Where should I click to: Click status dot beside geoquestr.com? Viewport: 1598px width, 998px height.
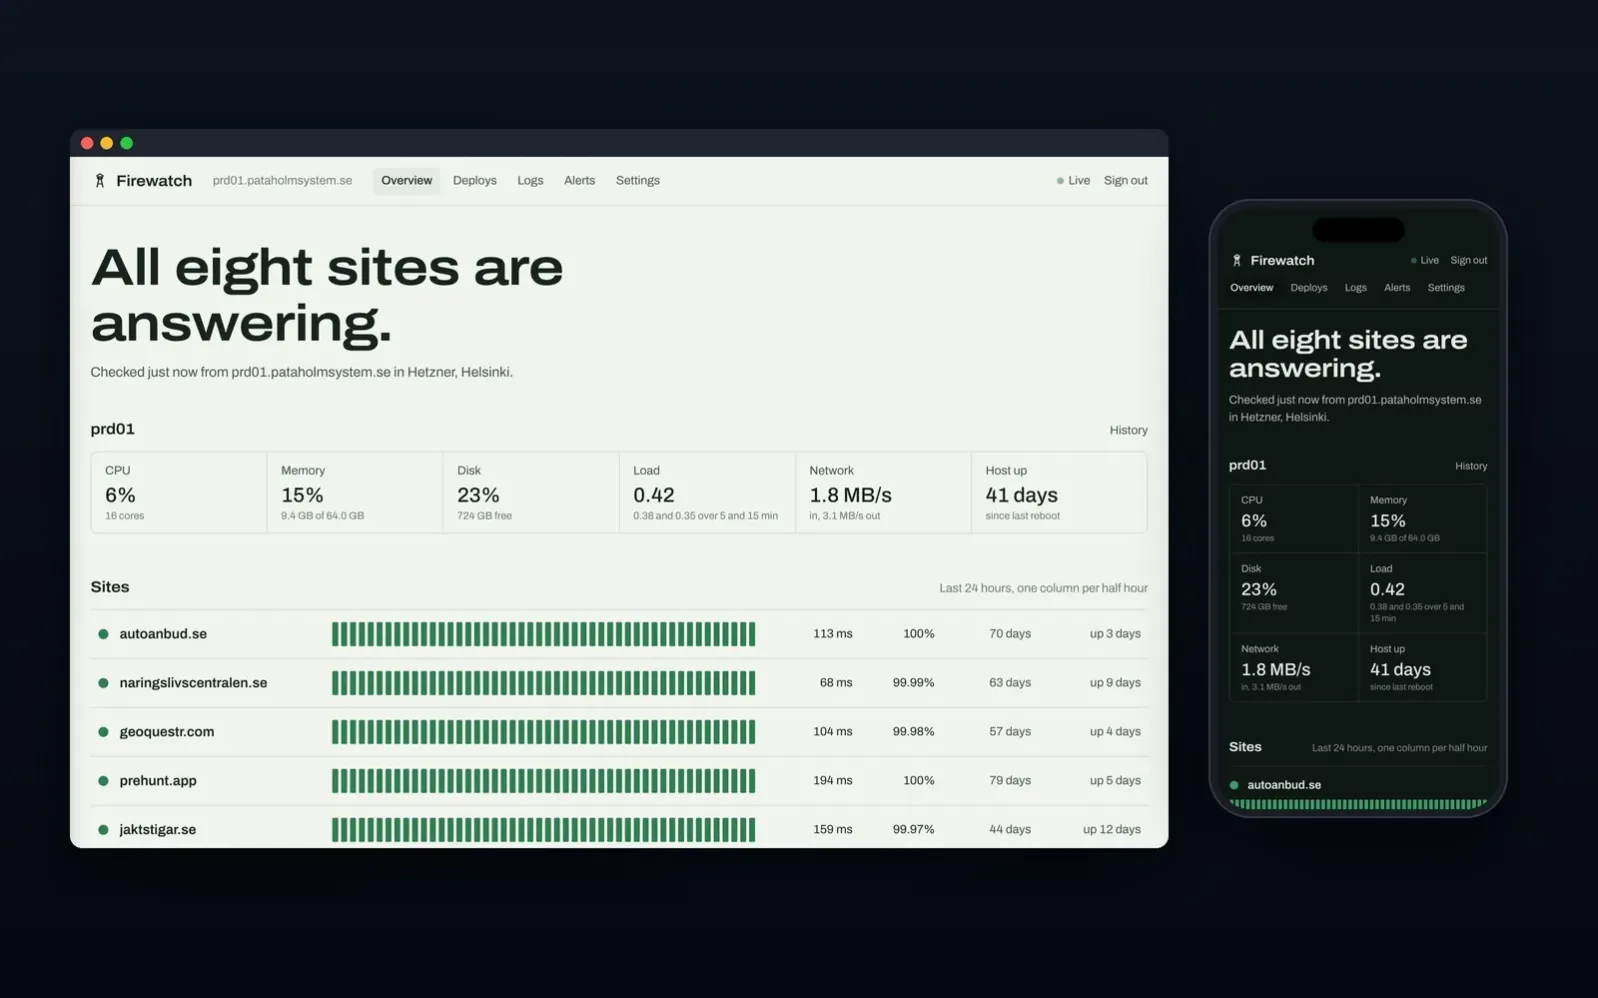[x=103, y=732]
